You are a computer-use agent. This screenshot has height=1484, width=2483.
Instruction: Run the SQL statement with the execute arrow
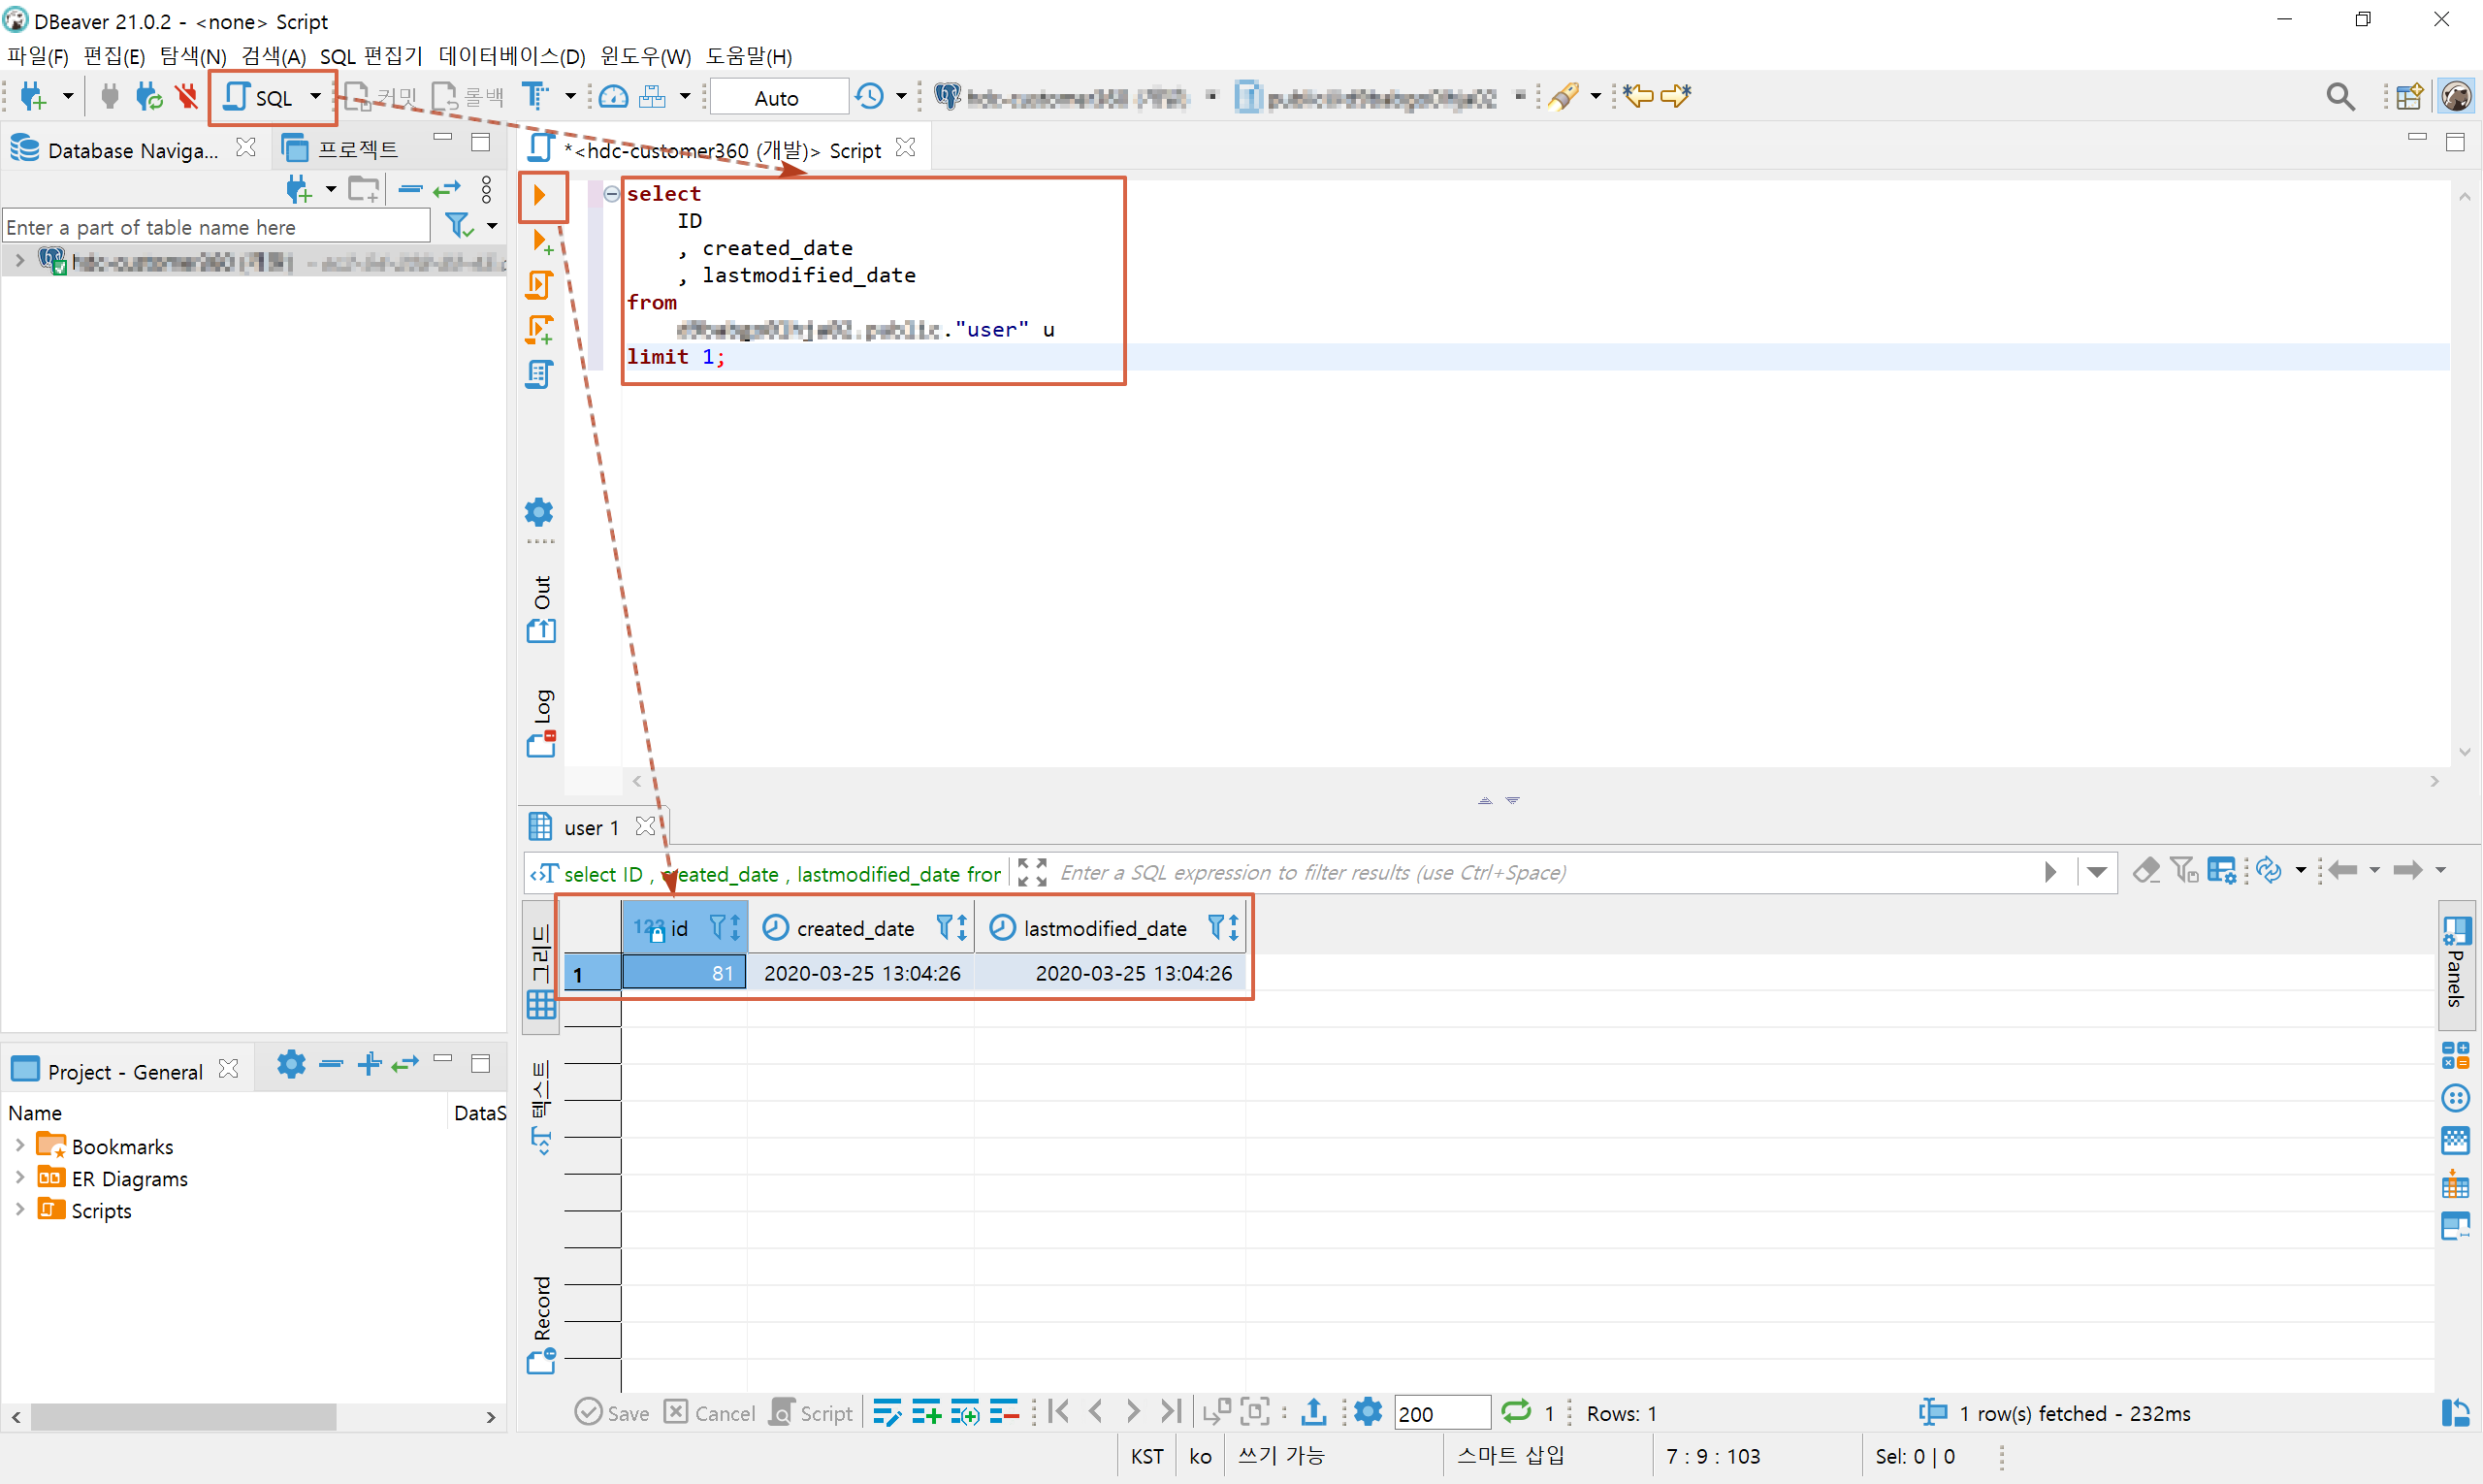540,195
